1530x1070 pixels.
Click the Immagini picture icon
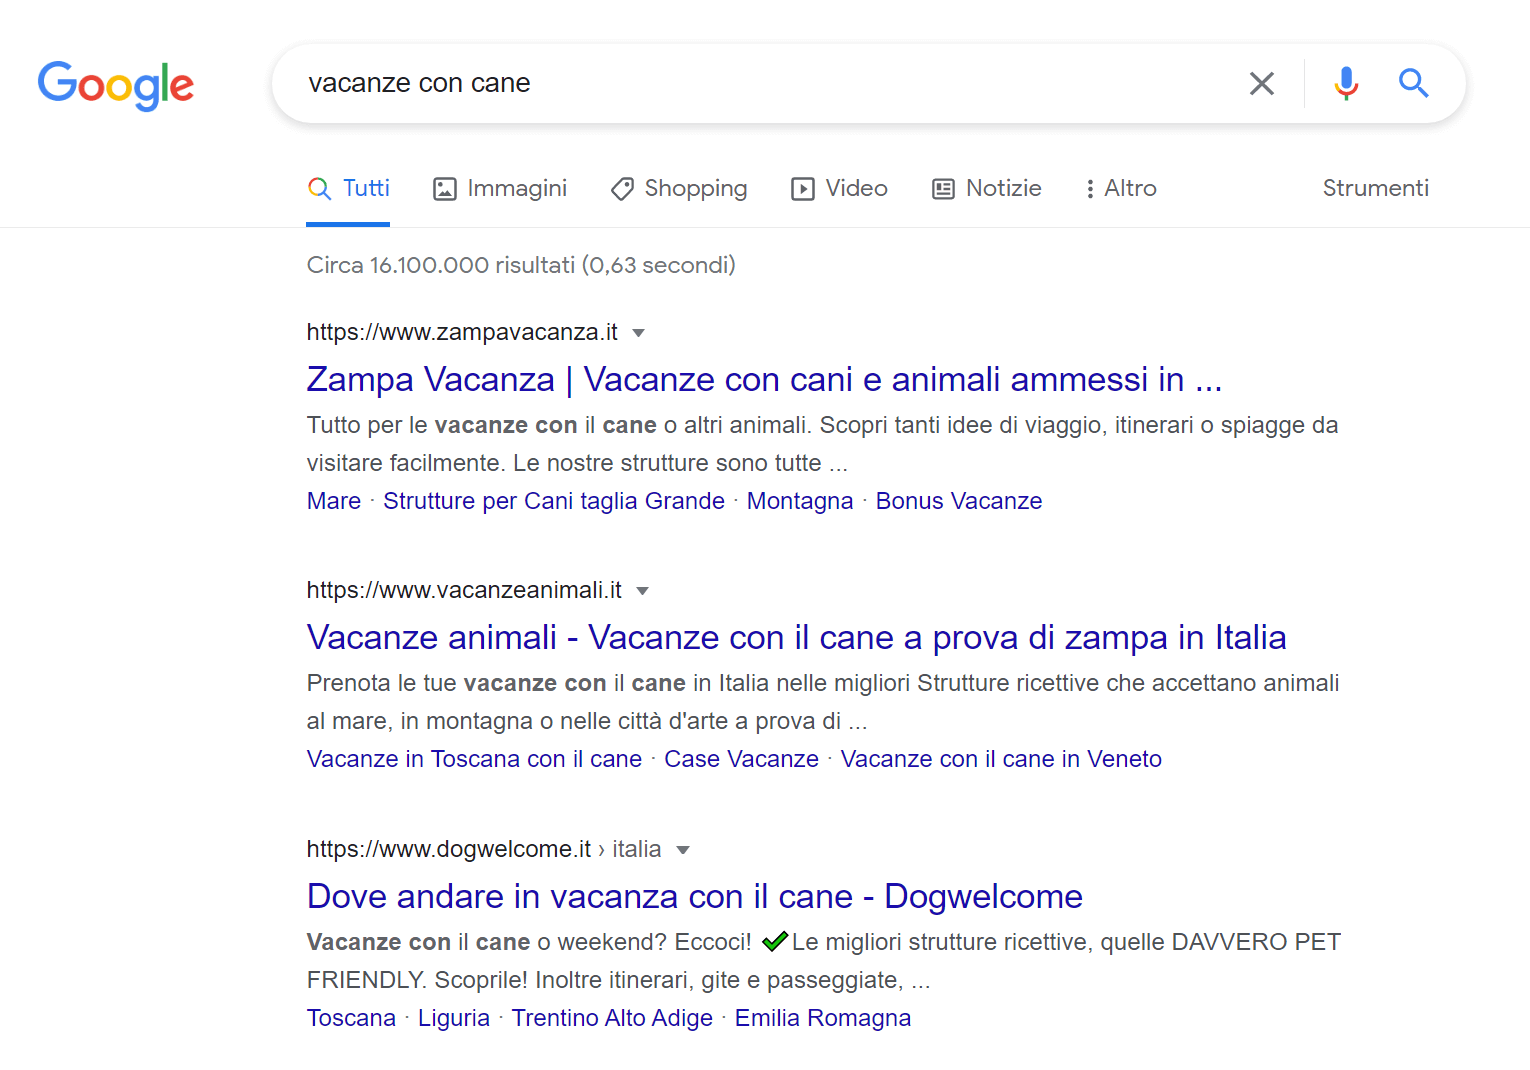click(444, 188)
